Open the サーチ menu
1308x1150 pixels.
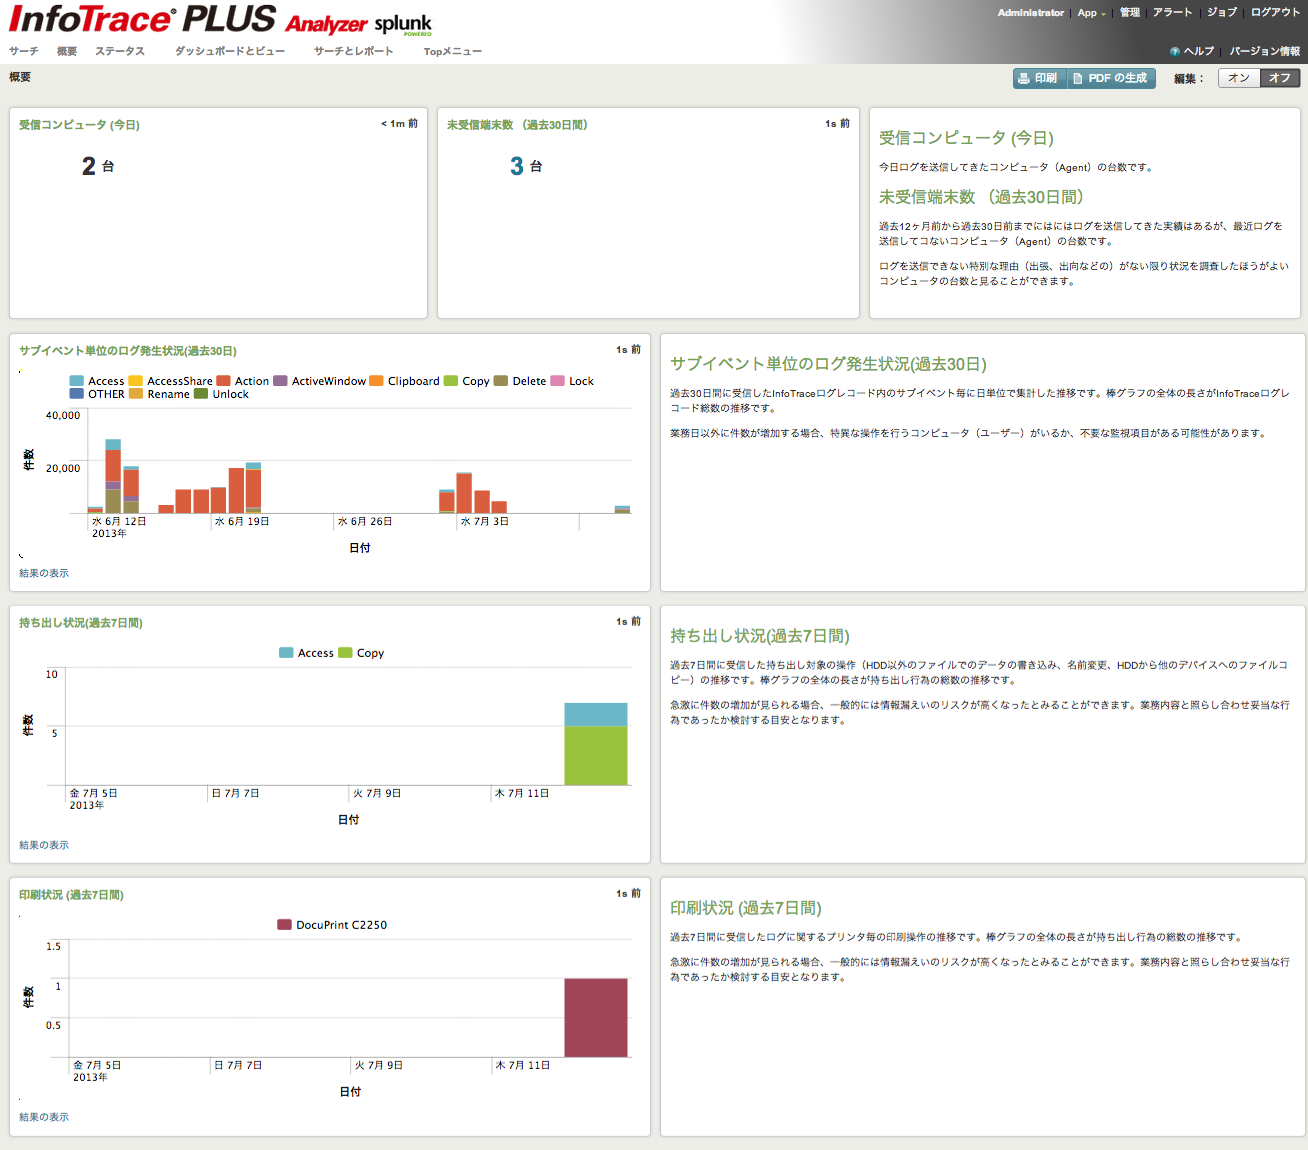coord(24,51)
